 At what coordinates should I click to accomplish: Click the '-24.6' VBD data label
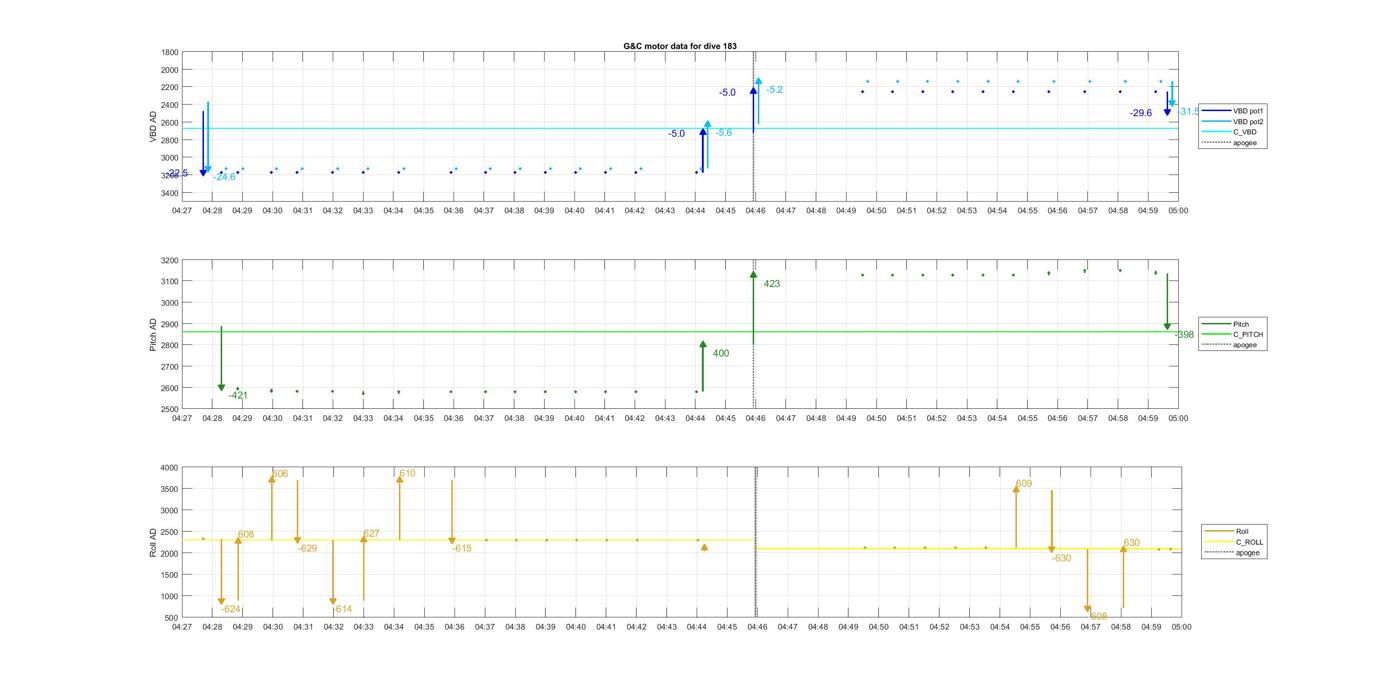(x=224, y=177)
